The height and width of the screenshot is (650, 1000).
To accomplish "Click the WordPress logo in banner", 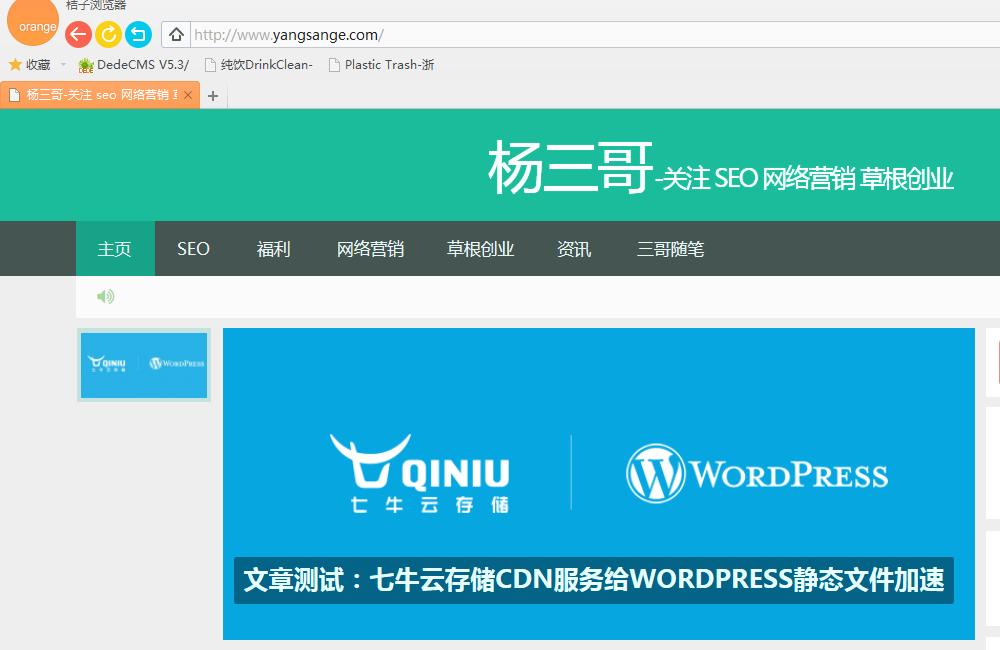I will (757, 474).
